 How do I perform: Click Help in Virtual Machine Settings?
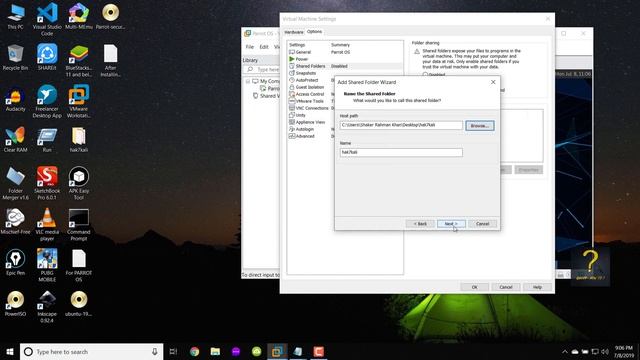(x=537, y=287)
